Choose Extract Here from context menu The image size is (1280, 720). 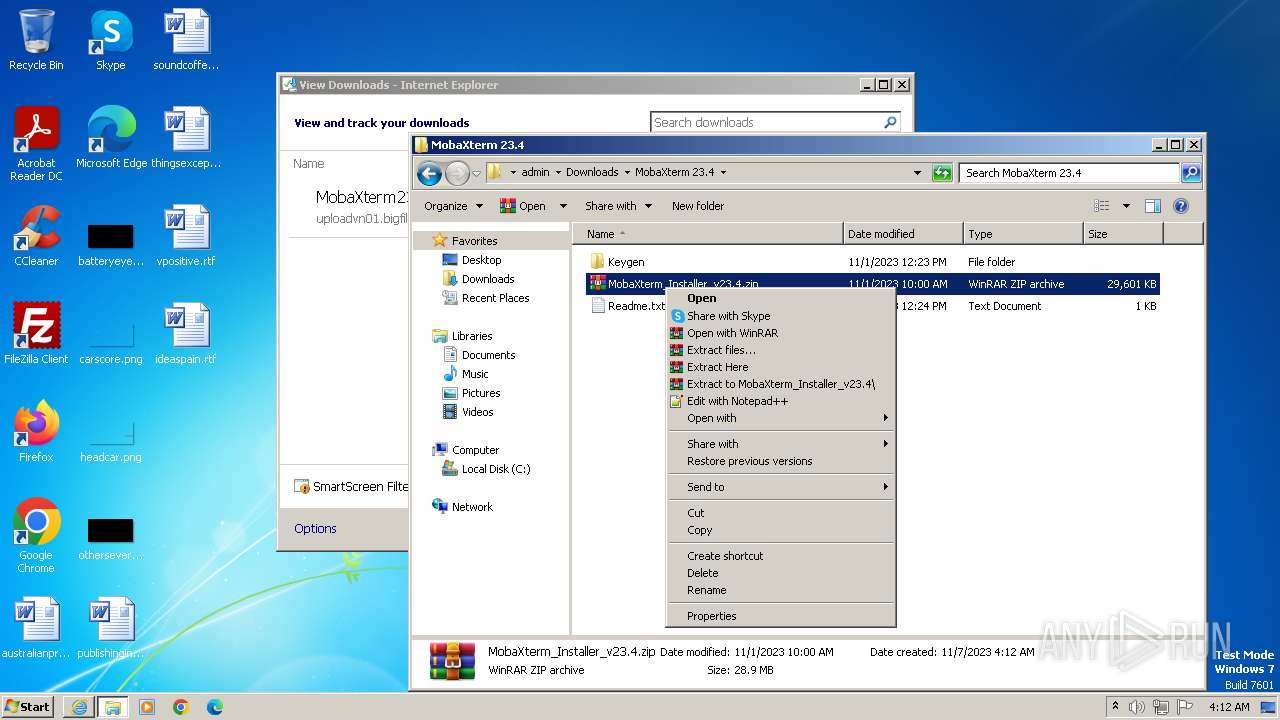click(x=781, y=367)
